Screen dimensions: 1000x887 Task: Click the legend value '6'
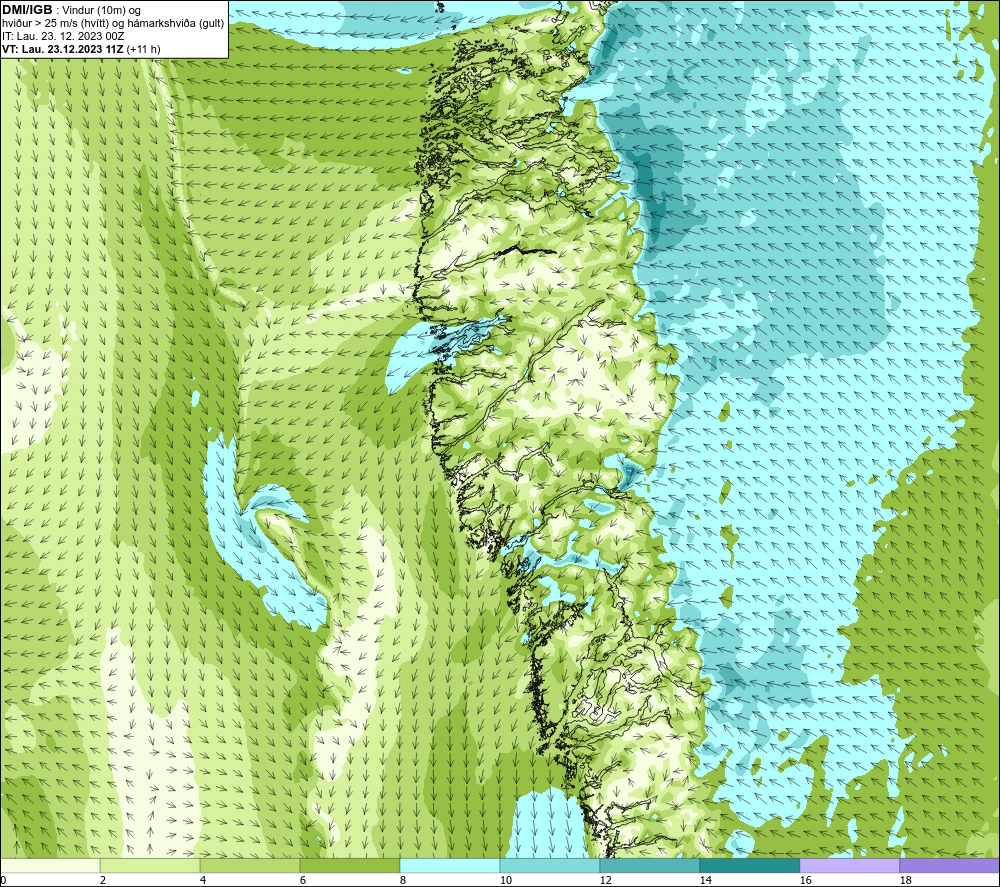click(303, 881)
